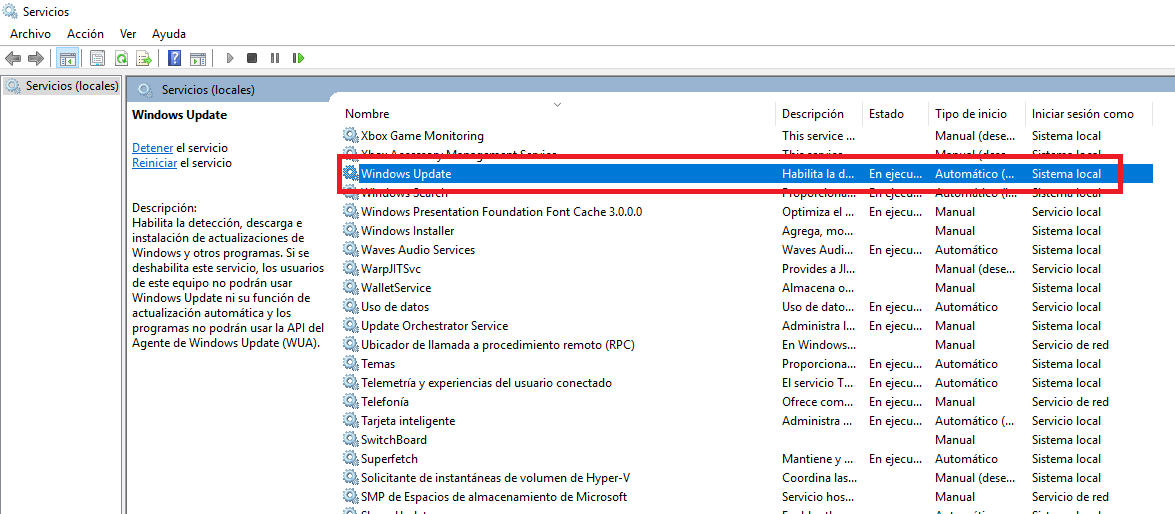Open the Ayuda menu

(x=169, y=34)
